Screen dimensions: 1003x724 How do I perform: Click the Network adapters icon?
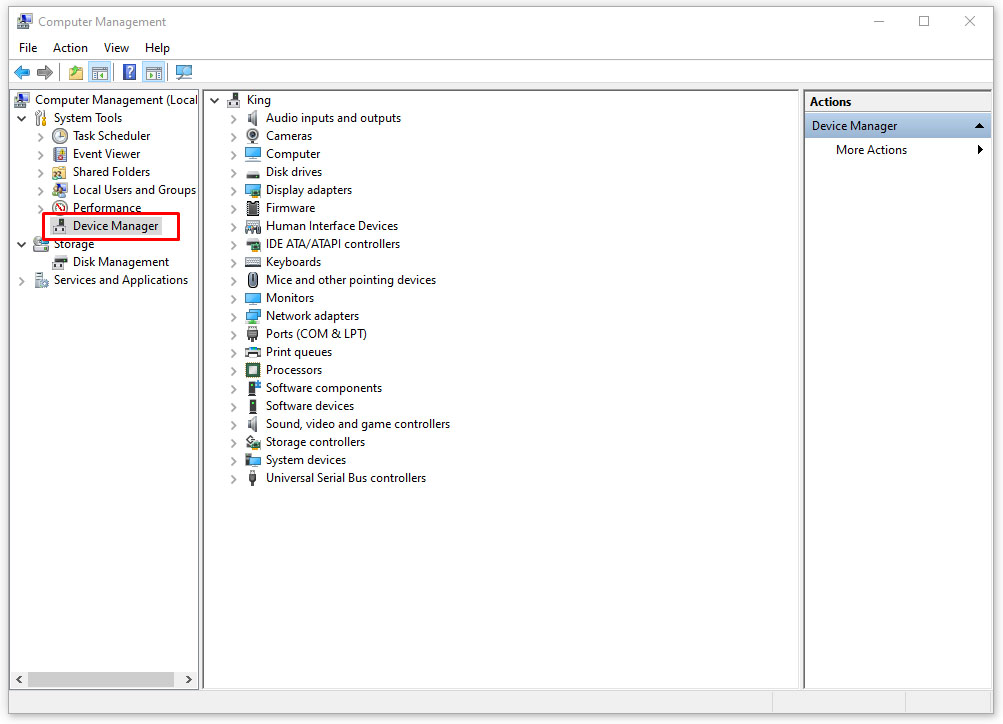point(253,316)
